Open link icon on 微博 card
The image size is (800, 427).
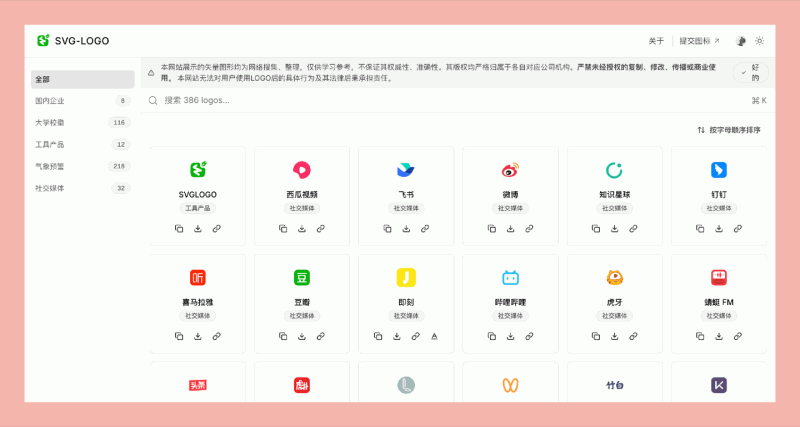tap(529, 229)
